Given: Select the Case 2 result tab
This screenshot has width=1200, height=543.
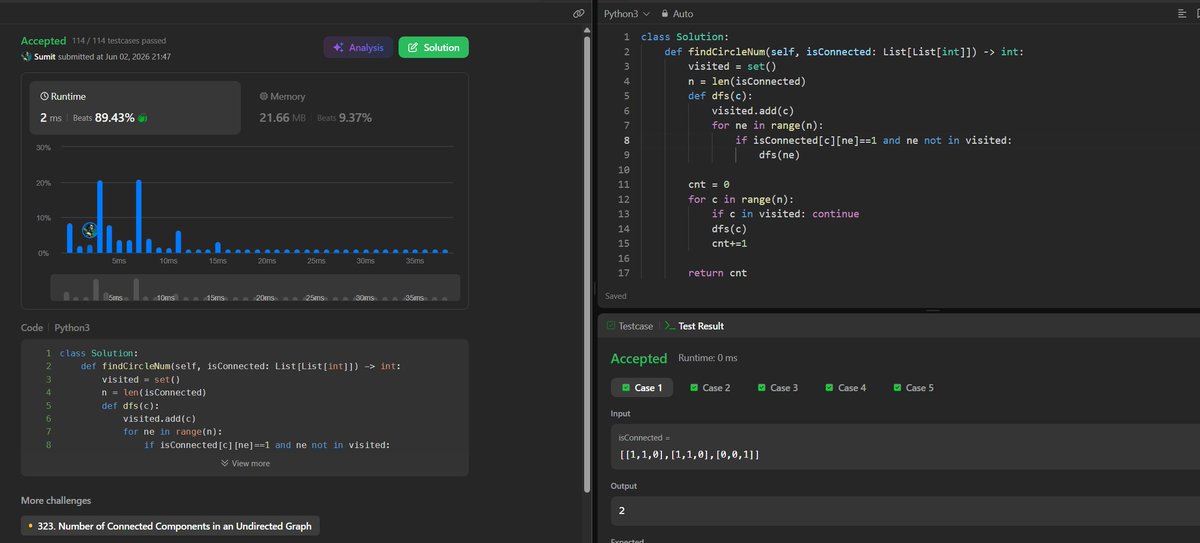Looking at the screenshot, I should pos(711,387).
